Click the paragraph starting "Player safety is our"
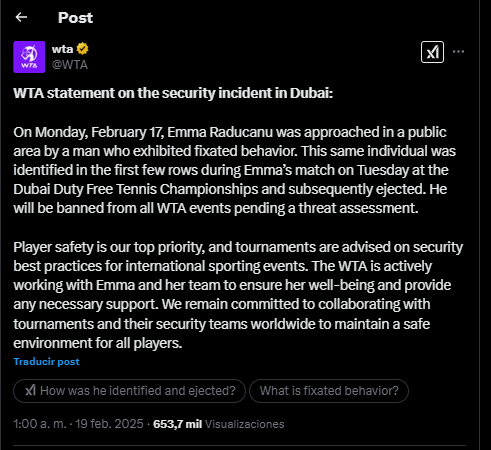This screenshot has width=491, height=450. coord(238,295)
